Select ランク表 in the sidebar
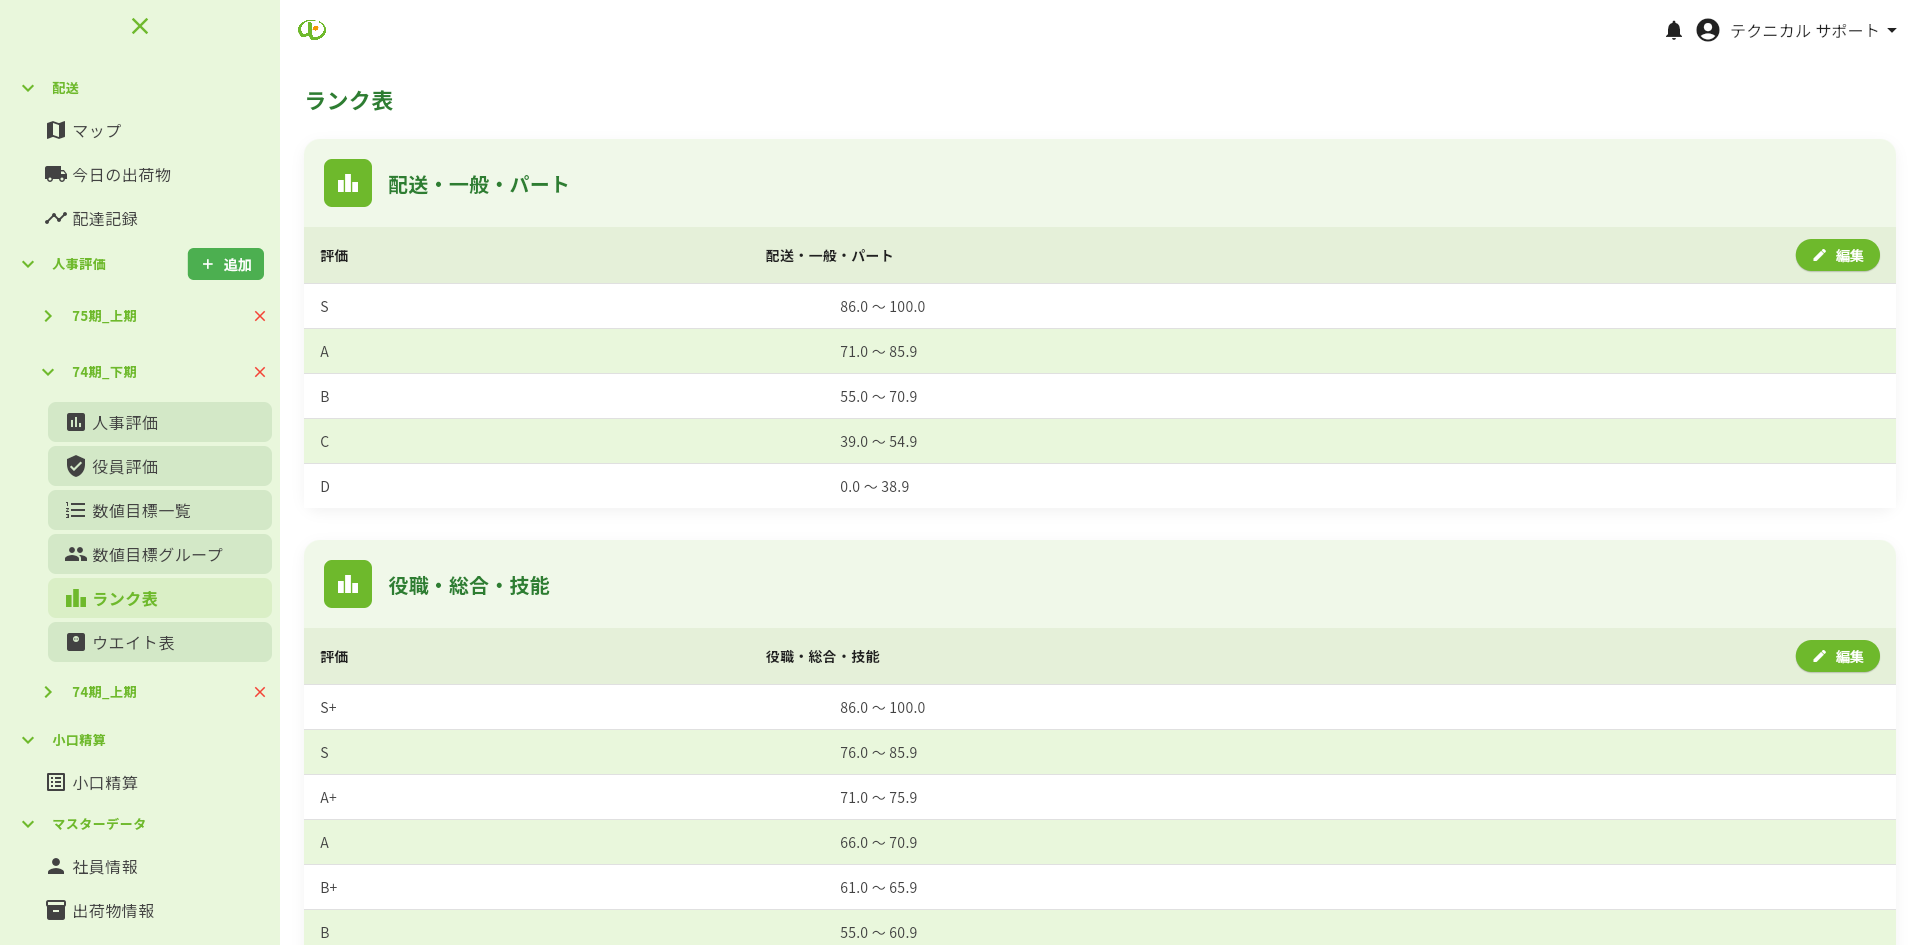This screenshot has width=1920, height=945. pyautogui.click(x=127, y=598)
